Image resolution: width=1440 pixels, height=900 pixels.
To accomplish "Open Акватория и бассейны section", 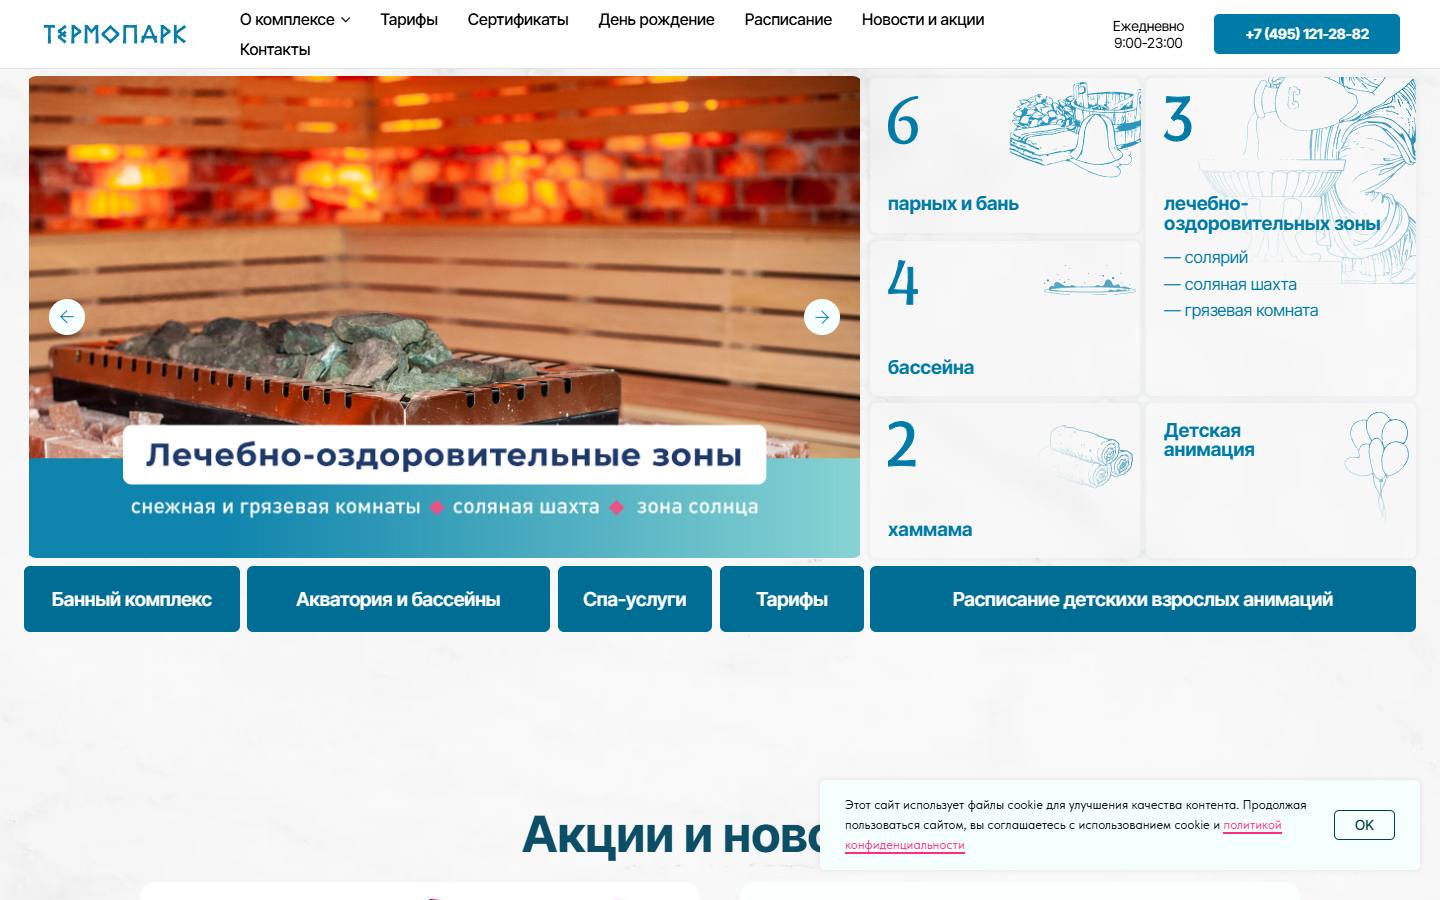I will (398, 599).
